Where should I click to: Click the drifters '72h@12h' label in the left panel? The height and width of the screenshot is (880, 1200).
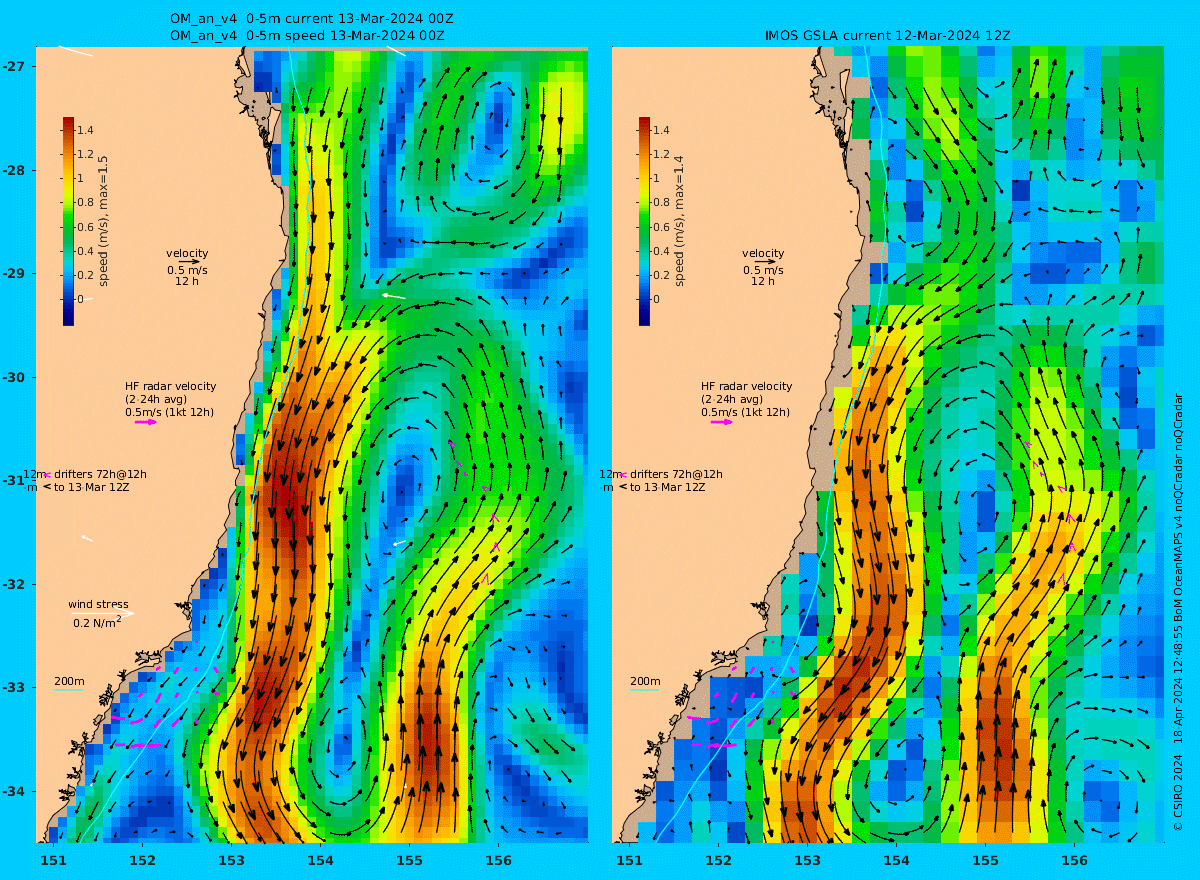pyautogui.click(x=122, y=474)
